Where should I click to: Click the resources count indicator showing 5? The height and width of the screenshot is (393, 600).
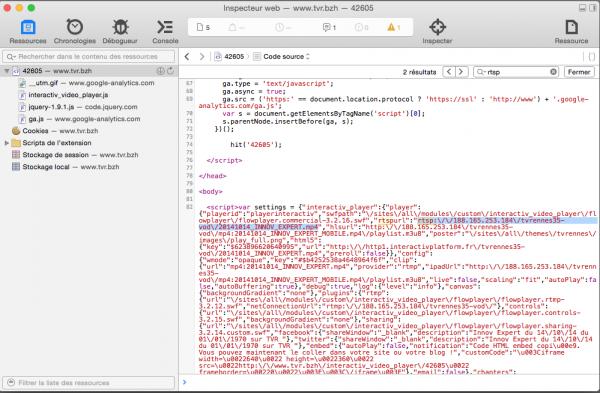point(203,28)
